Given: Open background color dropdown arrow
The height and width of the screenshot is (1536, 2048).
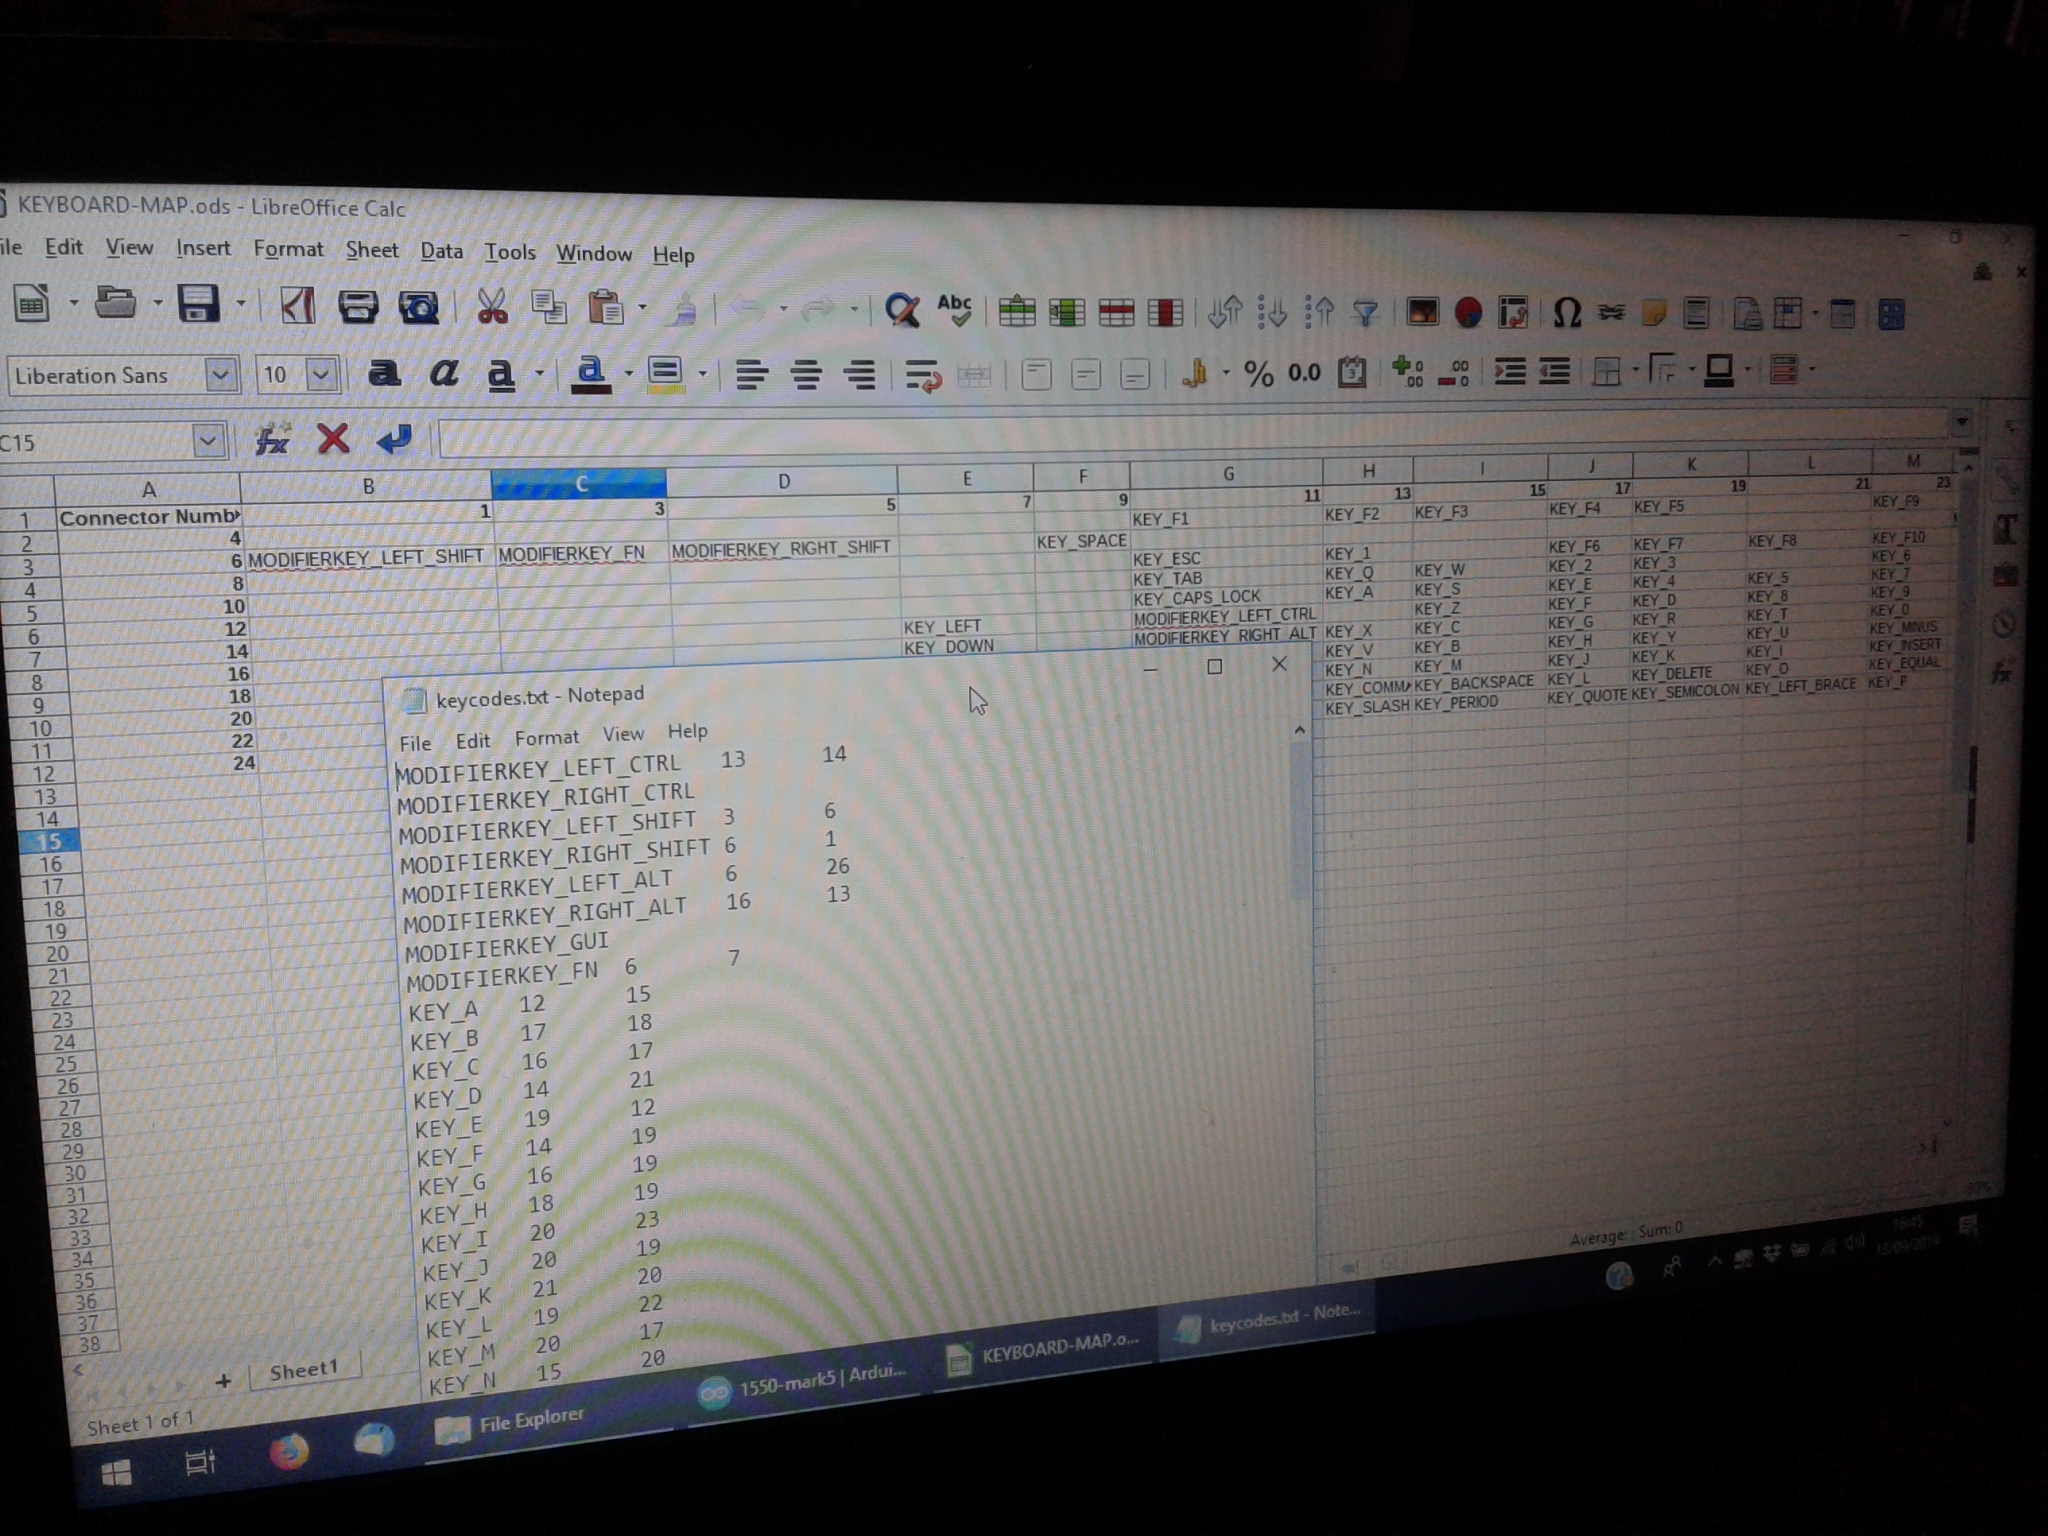Looking at the screenshot, I should pos(702,375).
